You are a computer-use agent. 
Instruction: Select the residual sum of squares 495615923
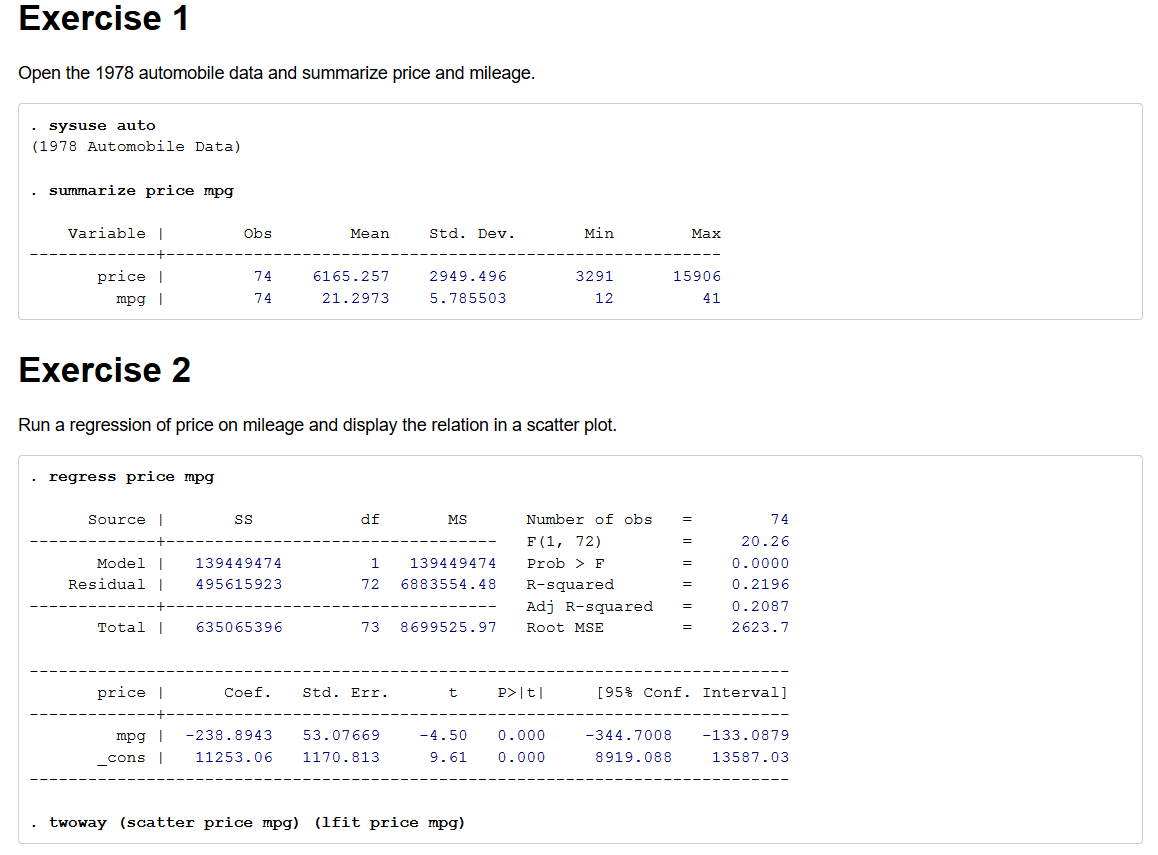(x=238, y=585)
